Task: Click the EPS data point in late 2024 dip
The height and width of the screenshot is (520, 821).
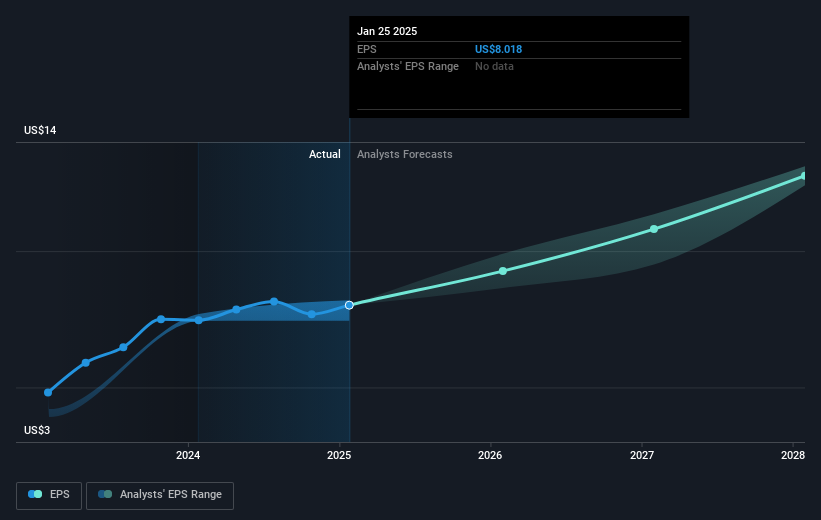Action: coord(312,314)
